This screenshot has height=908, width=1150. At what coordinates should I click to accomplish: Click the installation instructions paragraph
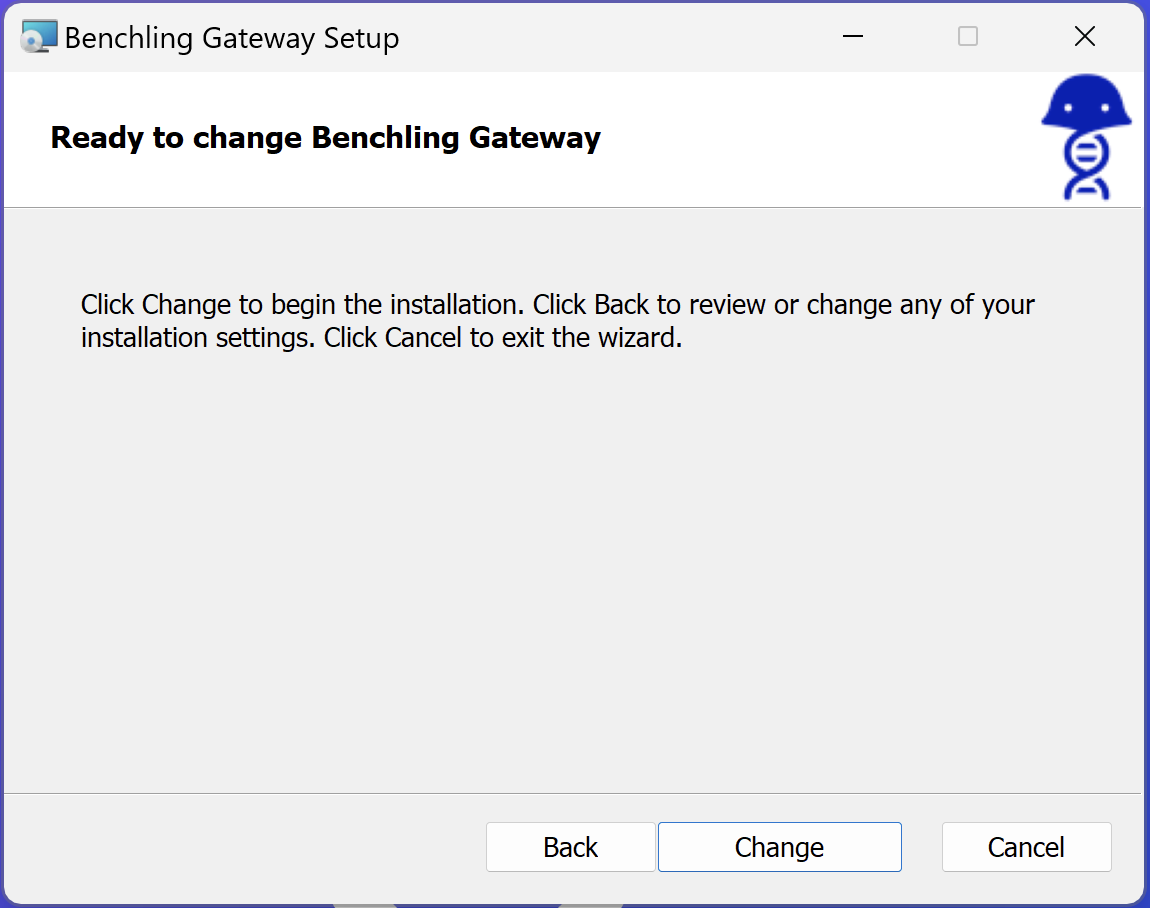(x=557, y=321)
